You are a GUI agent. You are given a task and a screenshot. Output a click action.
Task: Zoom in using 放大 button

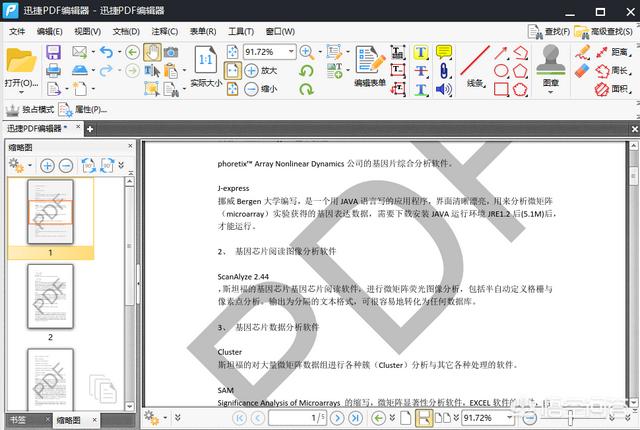tap(261, 71)
